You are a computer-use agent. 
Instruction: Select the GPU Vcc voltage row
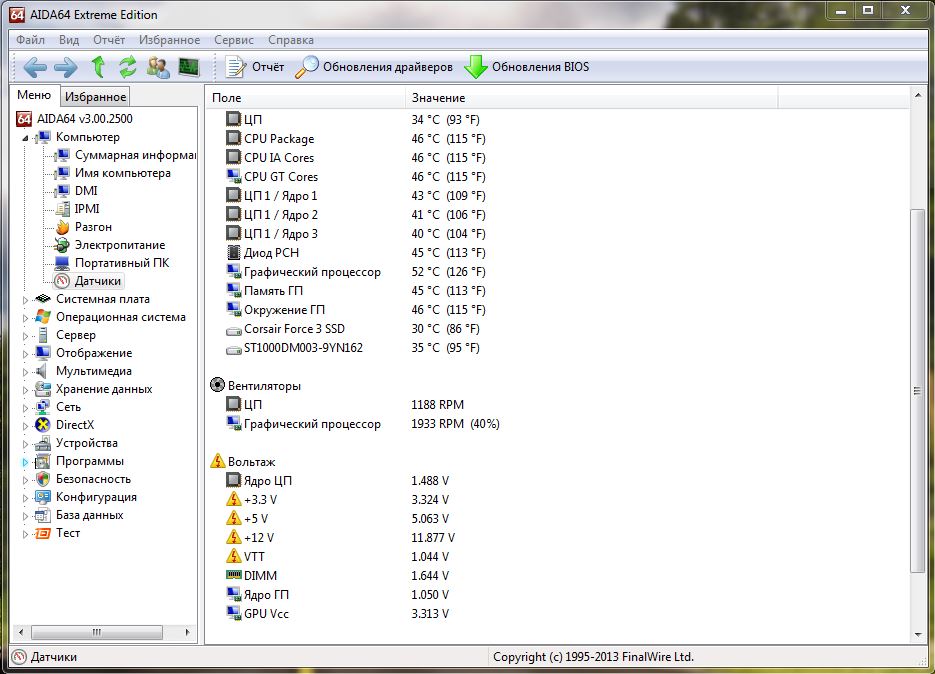tap(338, 614)
